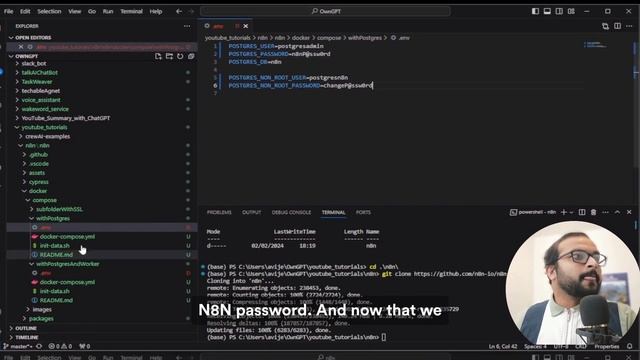
Task: Go back with the navigation arrow
Action: [179, 11]
